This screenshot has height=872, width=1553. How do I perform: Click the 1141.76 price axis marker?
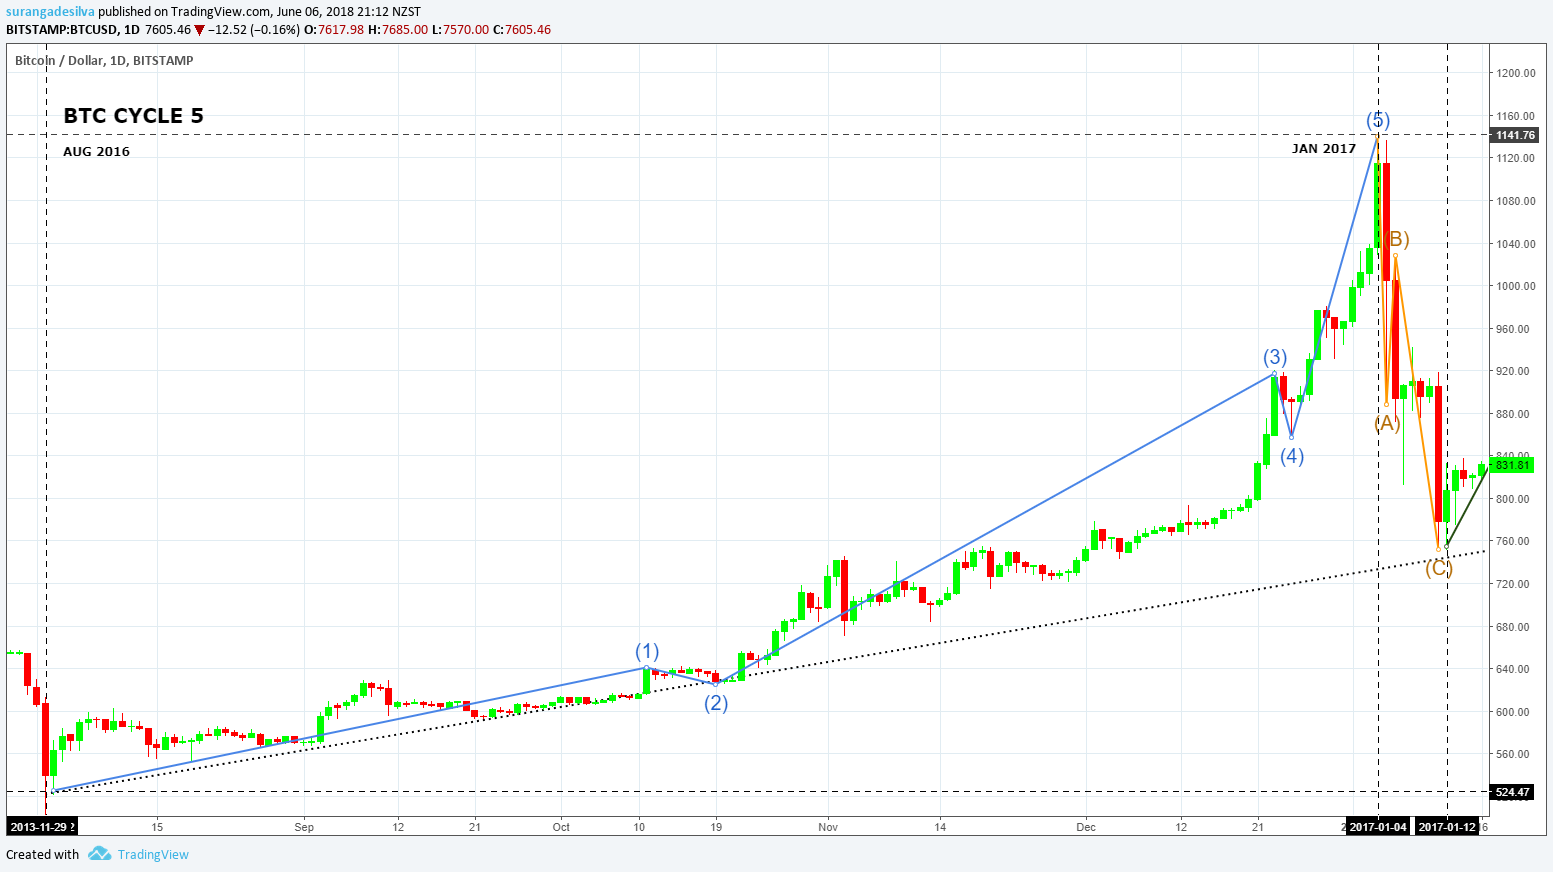[1515, 135]
